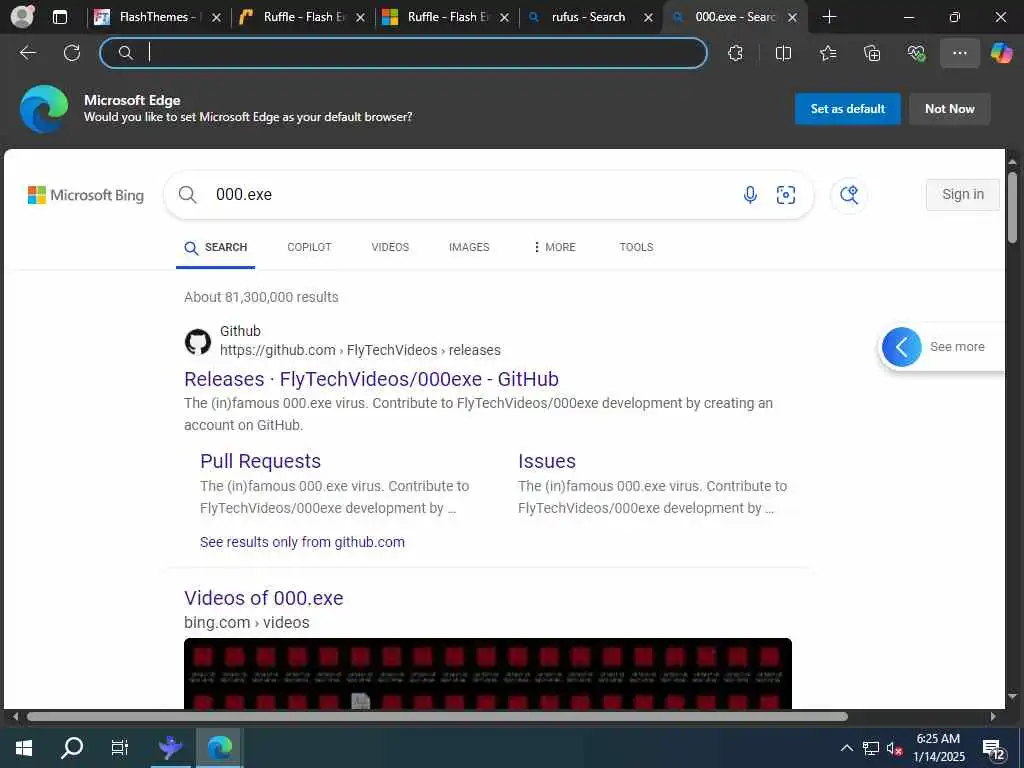Click the vertical page scrollbar

(1012, 208)
